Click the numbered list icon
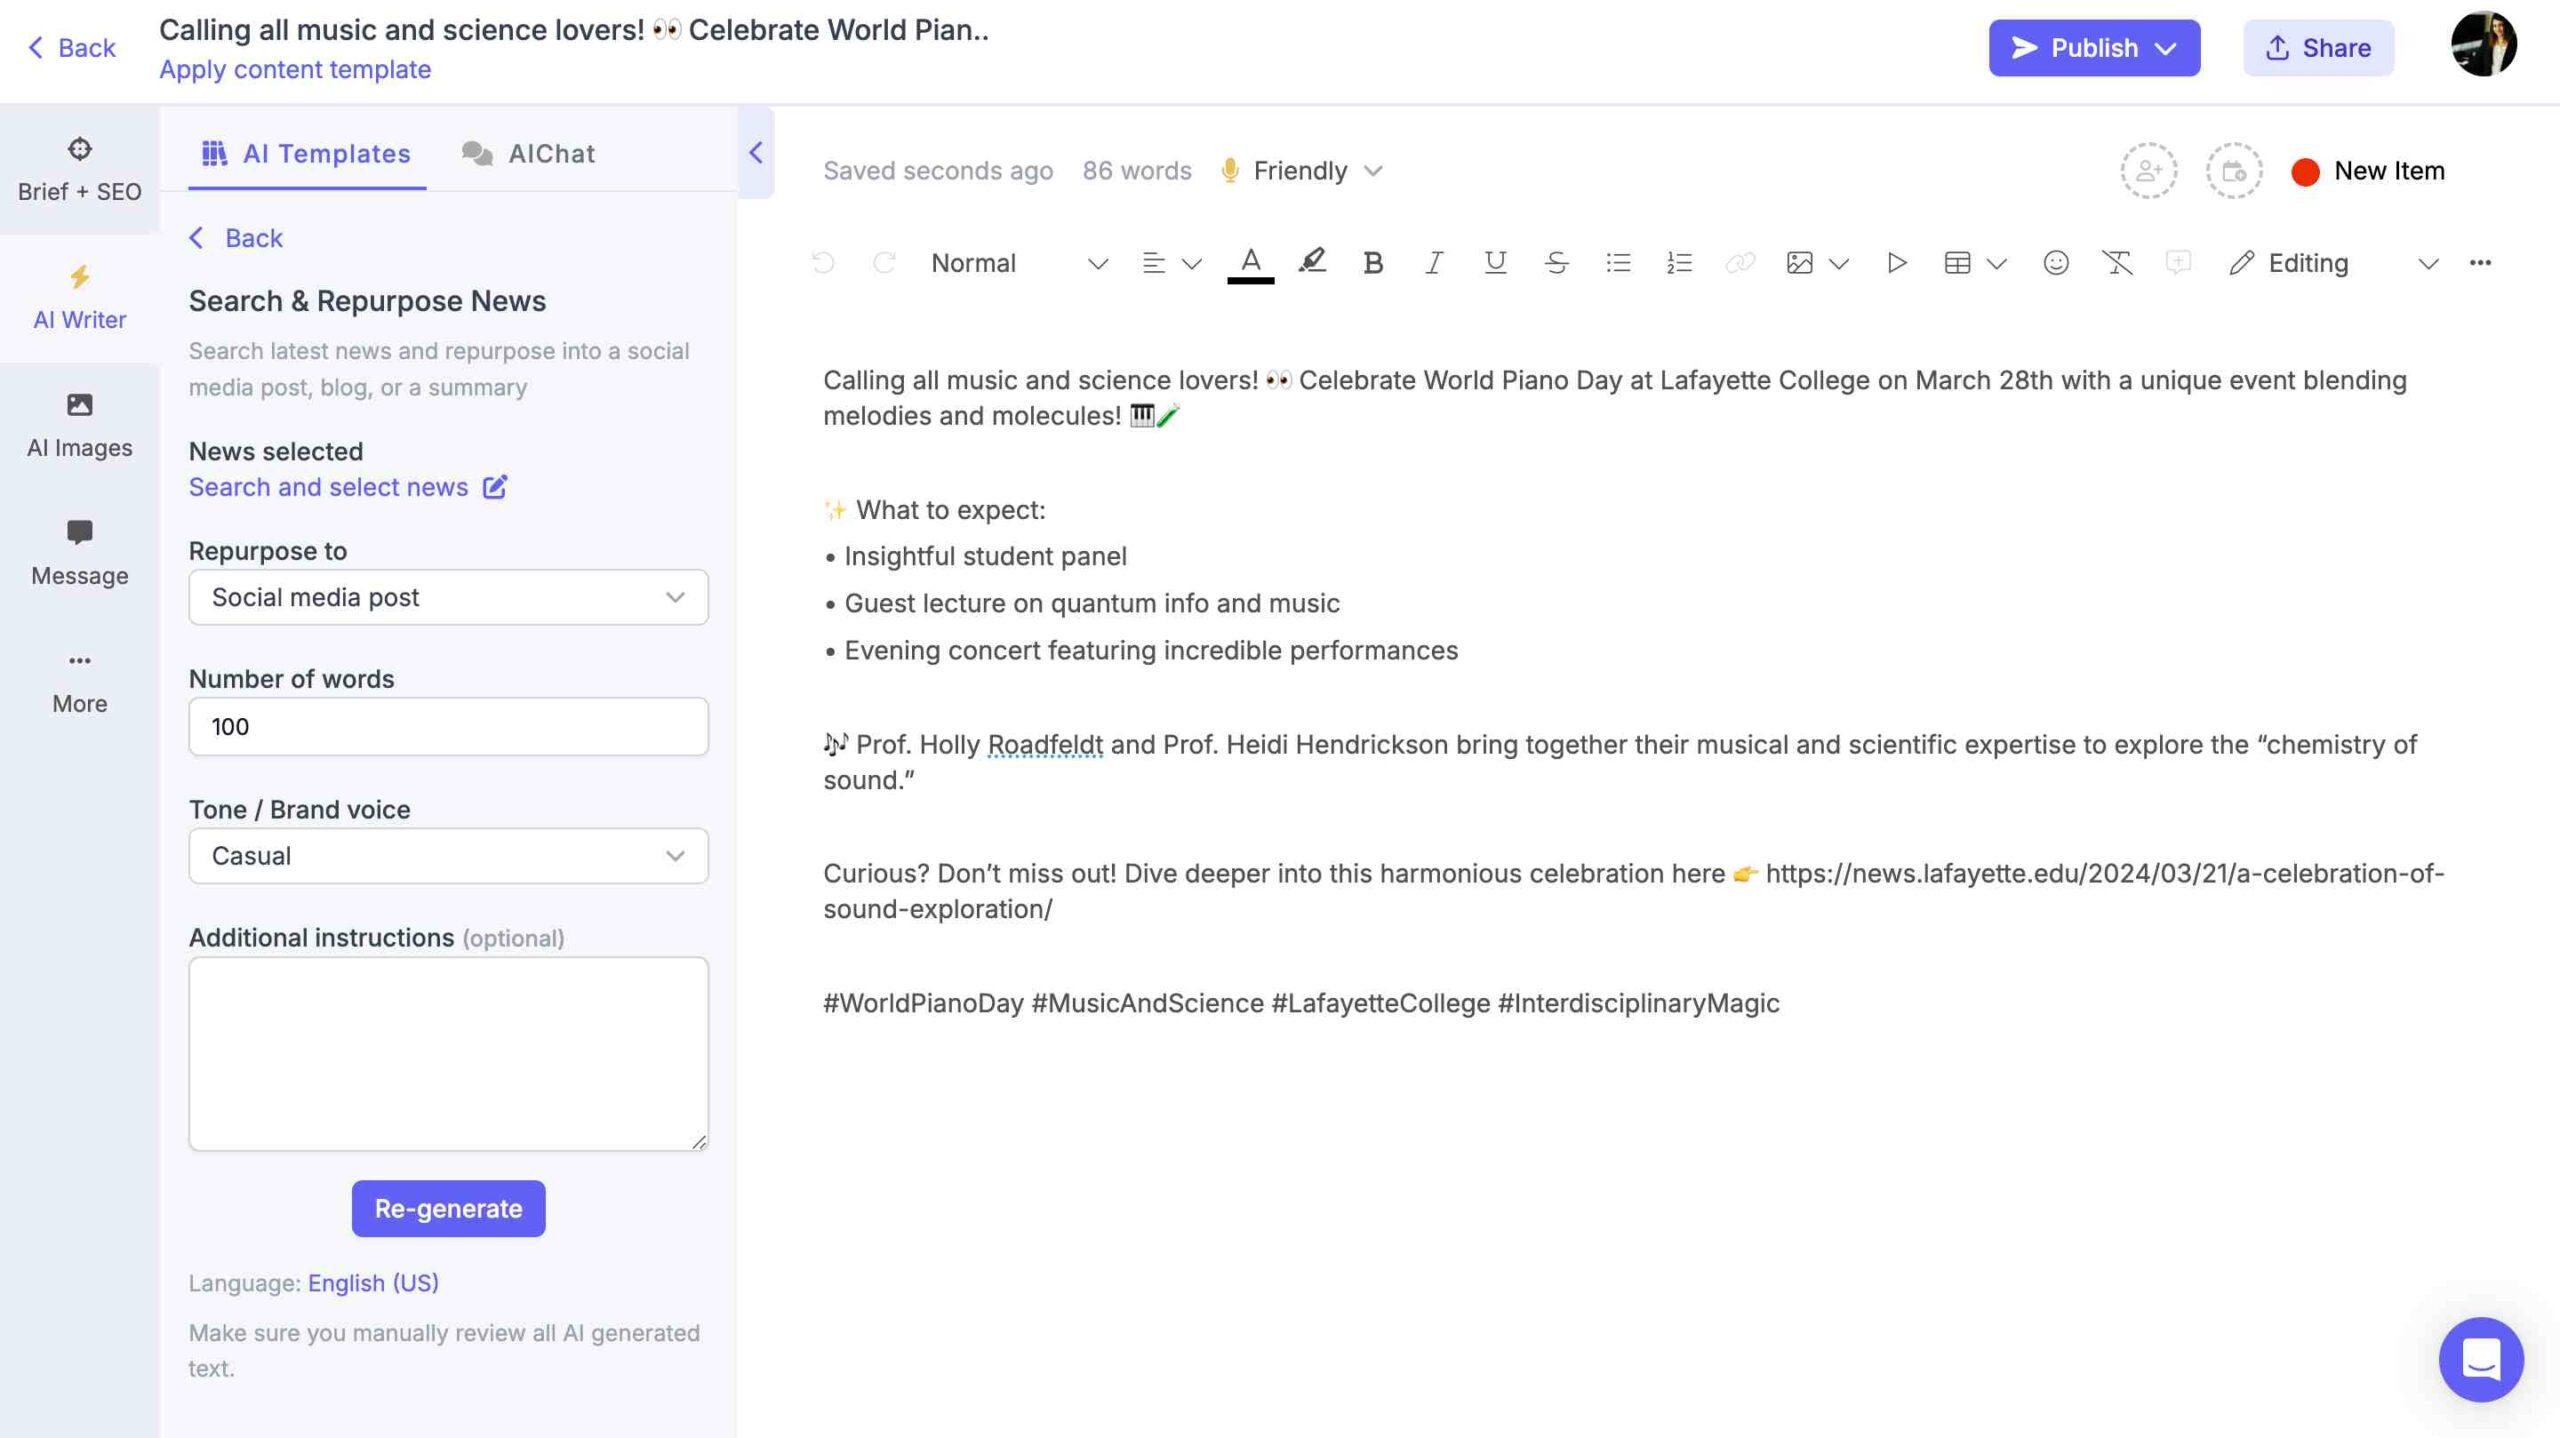The image size is (2560, 1438). pyautogui.click(x=1677, y=264)
